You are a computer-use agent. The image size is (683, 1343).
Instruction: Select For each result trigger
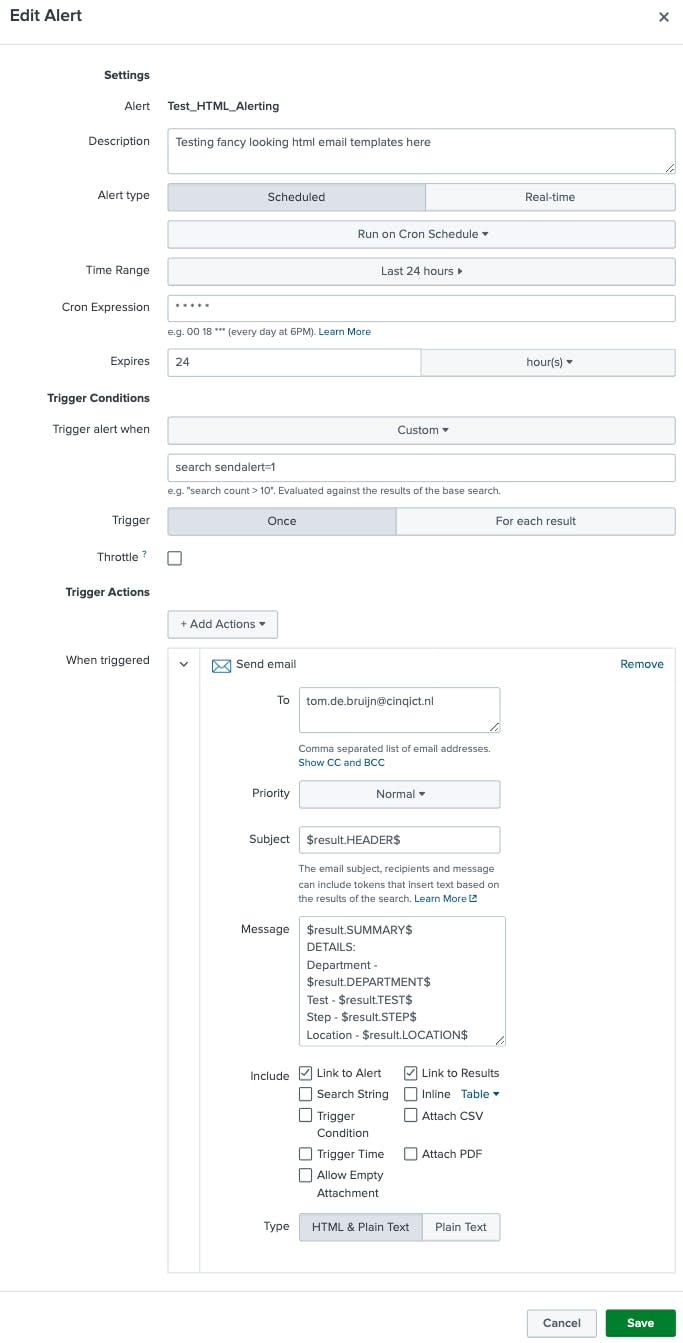point(535,521)
